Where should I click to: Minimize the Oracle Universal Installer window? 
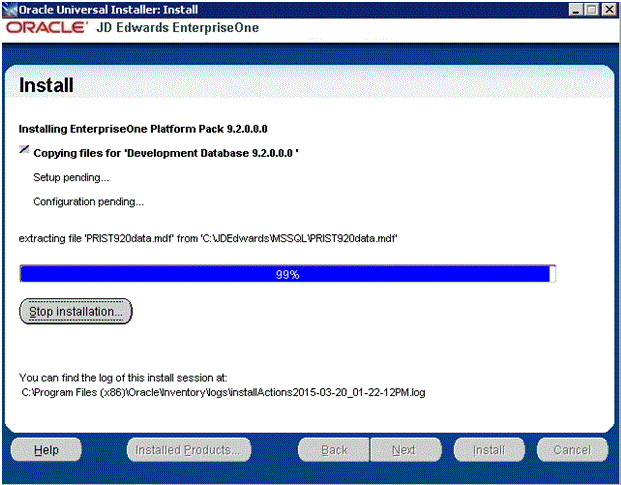coord(575,10)
